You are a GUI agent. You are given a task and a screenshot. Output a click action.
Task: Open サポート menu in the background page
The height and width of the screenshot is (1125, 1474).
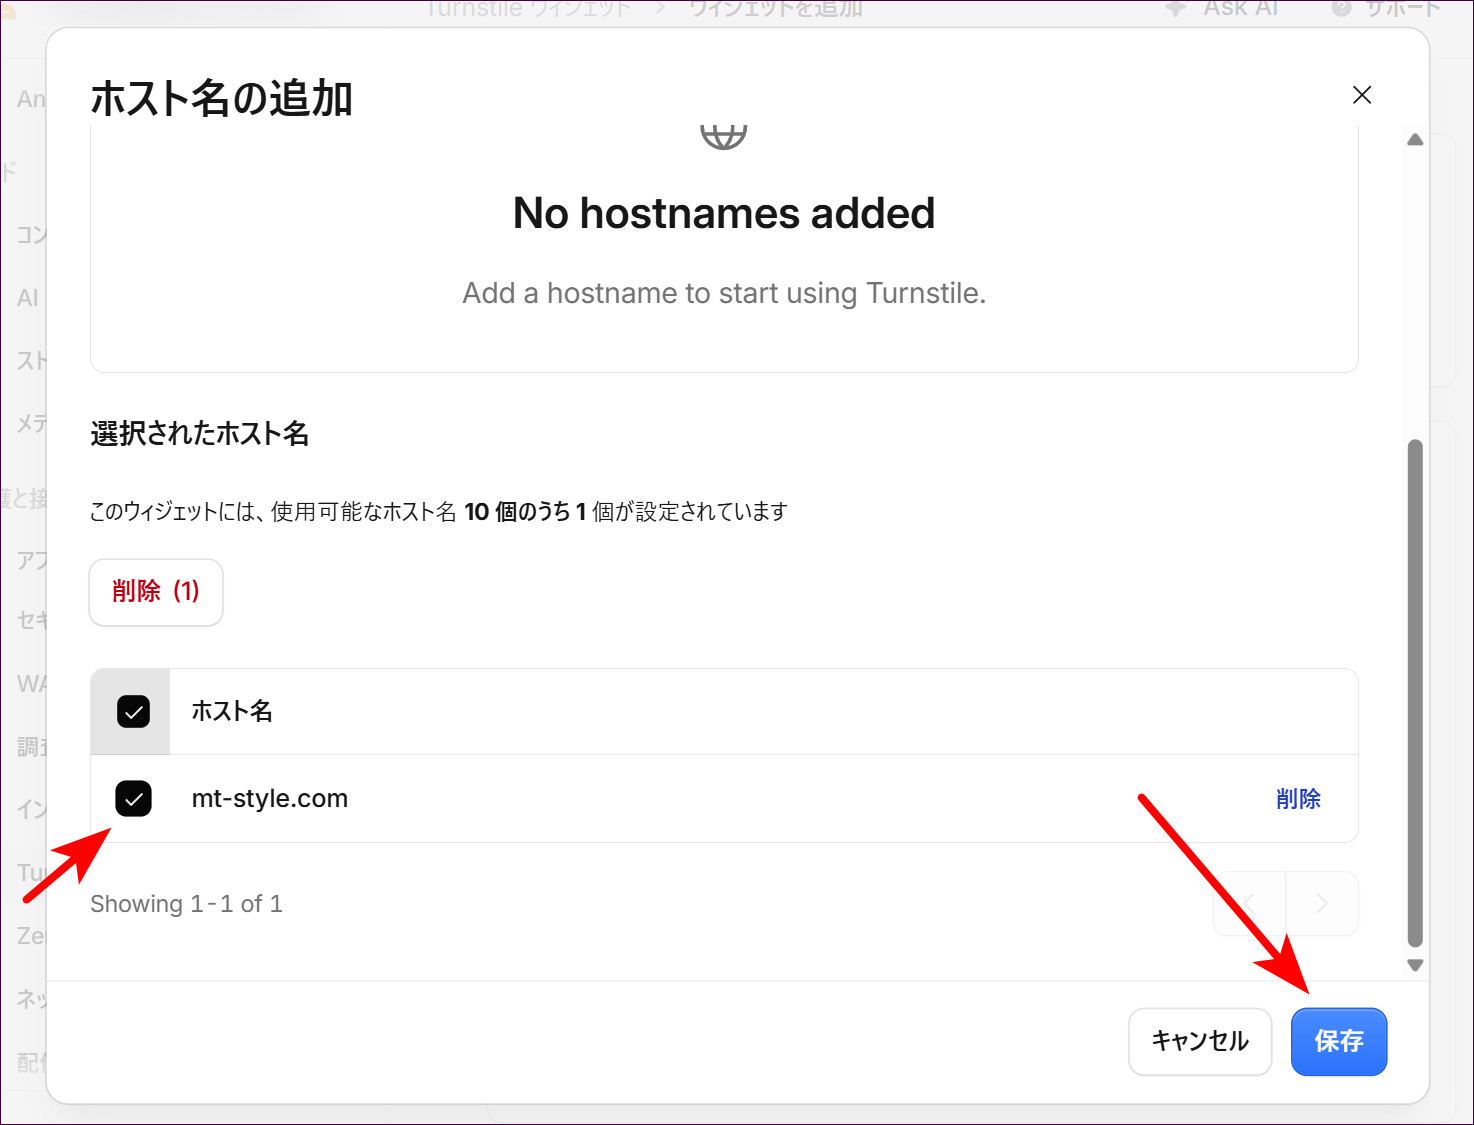[1388, 9]
